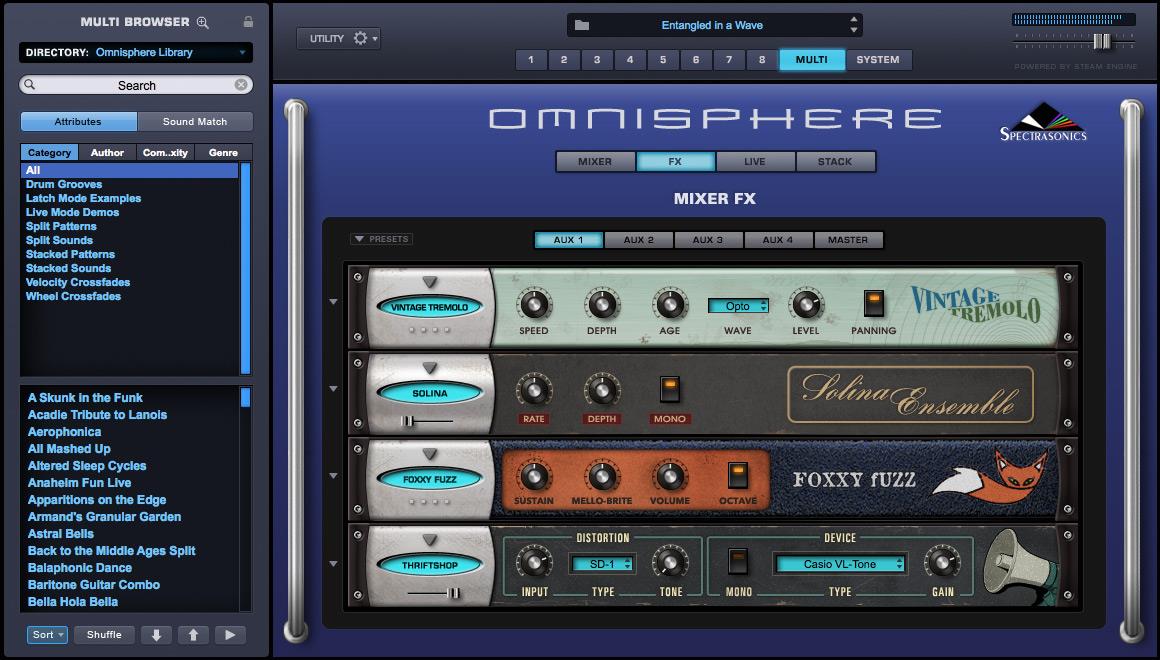Change the Casio VL-Tone device type

(x=840, y=562)
